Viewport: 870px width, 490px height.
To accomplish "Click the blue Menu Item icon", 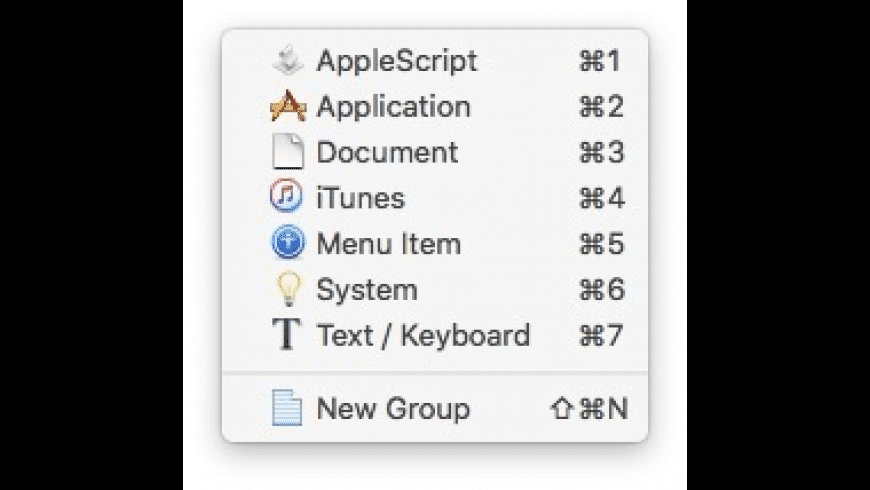I will 287,244.
